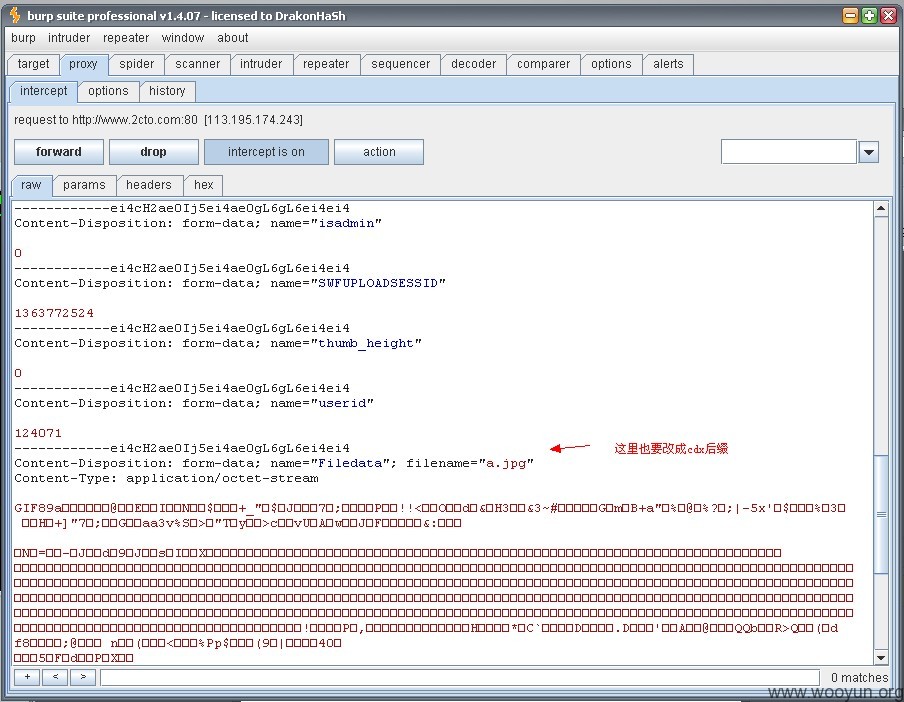Viewport: 904px width, 702px height.
Task: Minimize the Burp Suite window
Action: point(850,16)
